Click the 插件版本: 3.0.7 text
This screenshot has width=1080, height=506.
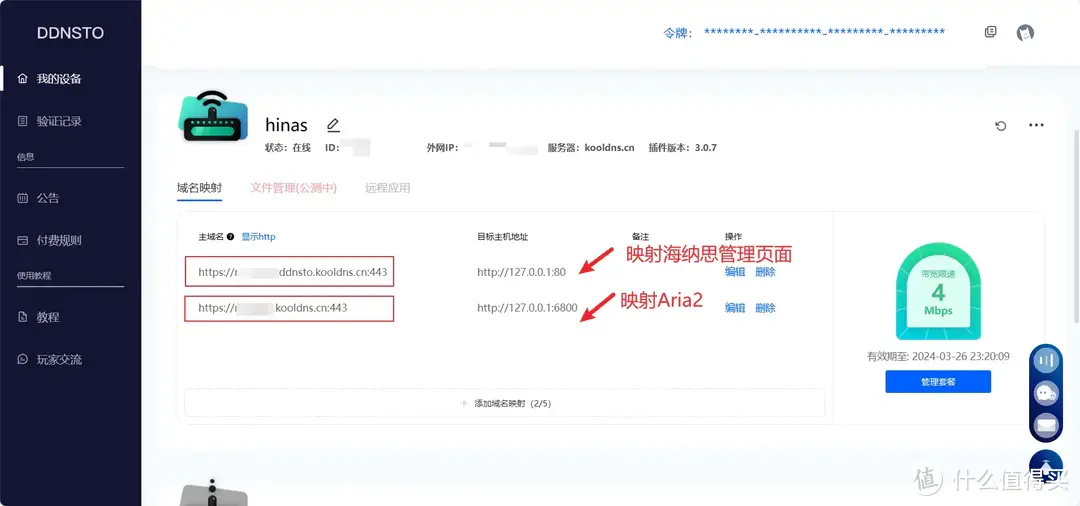(x=683, y=147)
